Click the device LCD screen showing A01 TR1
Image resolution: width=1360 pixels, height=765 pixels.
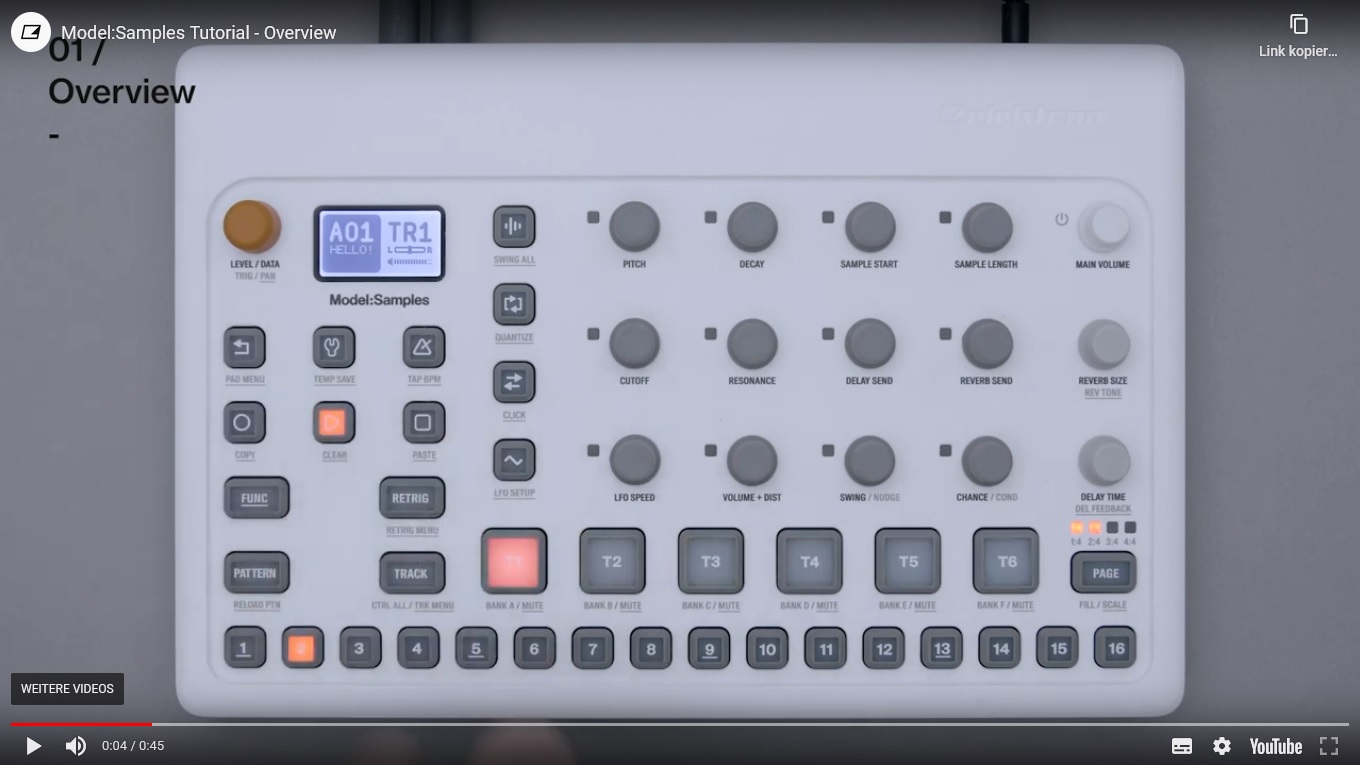point(379,244)
